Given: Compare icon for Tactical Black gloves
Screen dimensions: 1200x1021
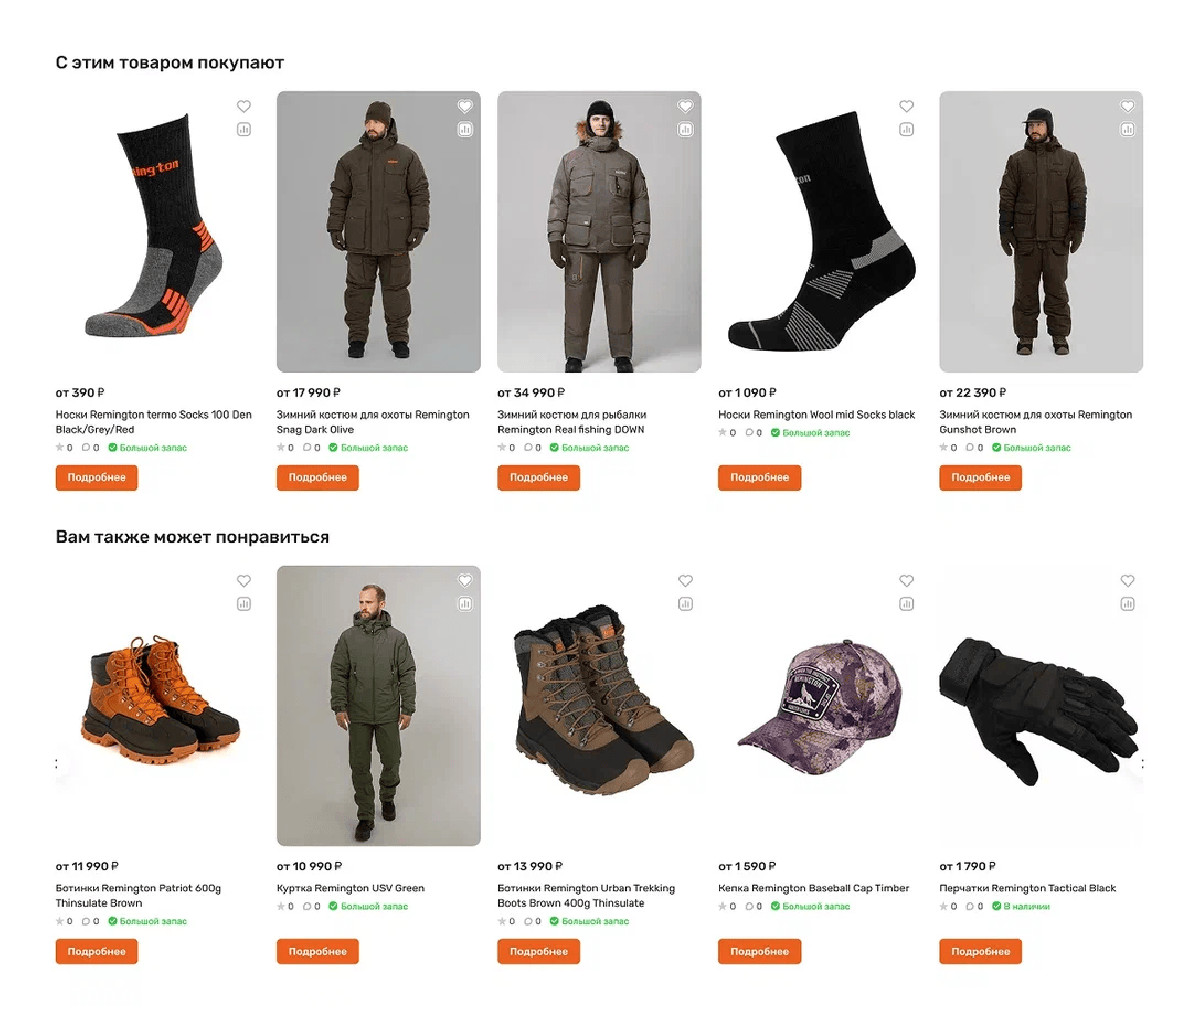Looking at the screenshot, I should click(1127, 604).
